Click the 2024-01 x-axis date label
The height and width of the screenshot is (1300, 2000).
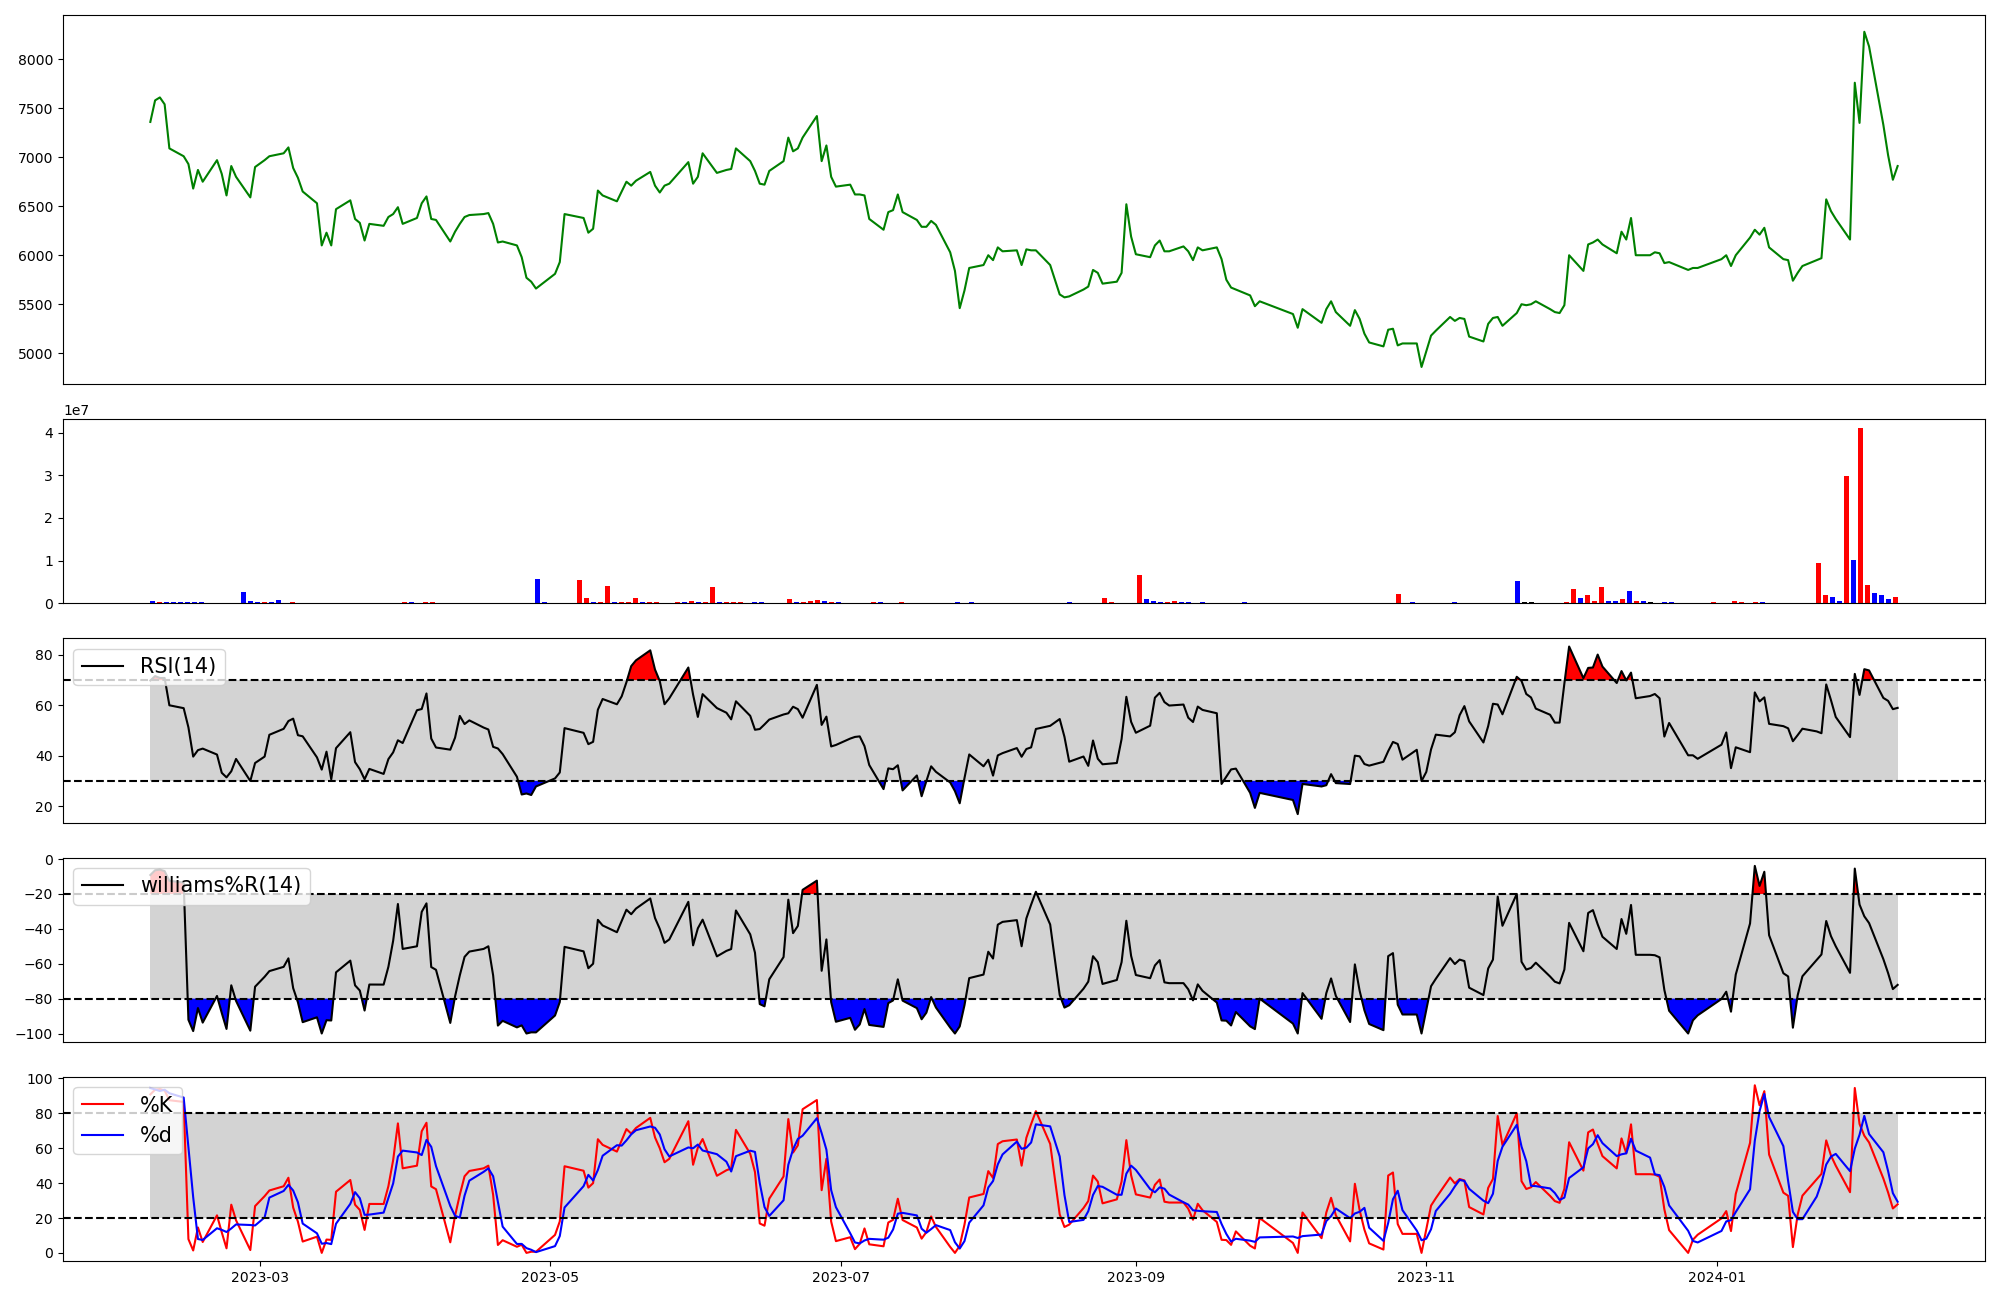[x=1717, y=1277]
